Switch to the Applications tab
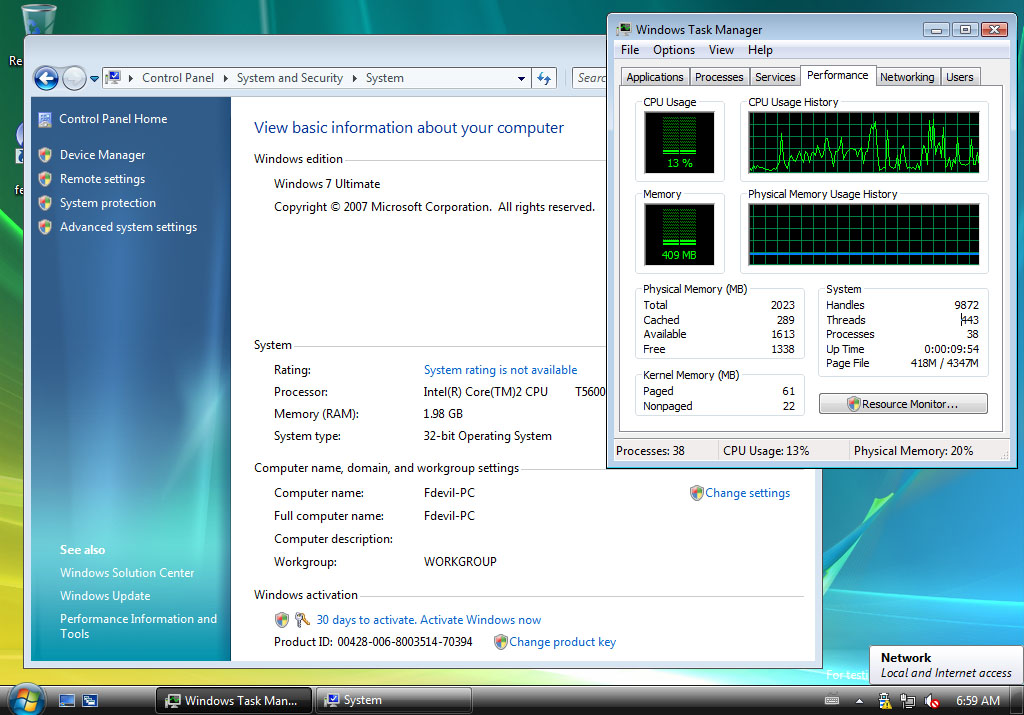1024x715 pixels. coord(654,77)
